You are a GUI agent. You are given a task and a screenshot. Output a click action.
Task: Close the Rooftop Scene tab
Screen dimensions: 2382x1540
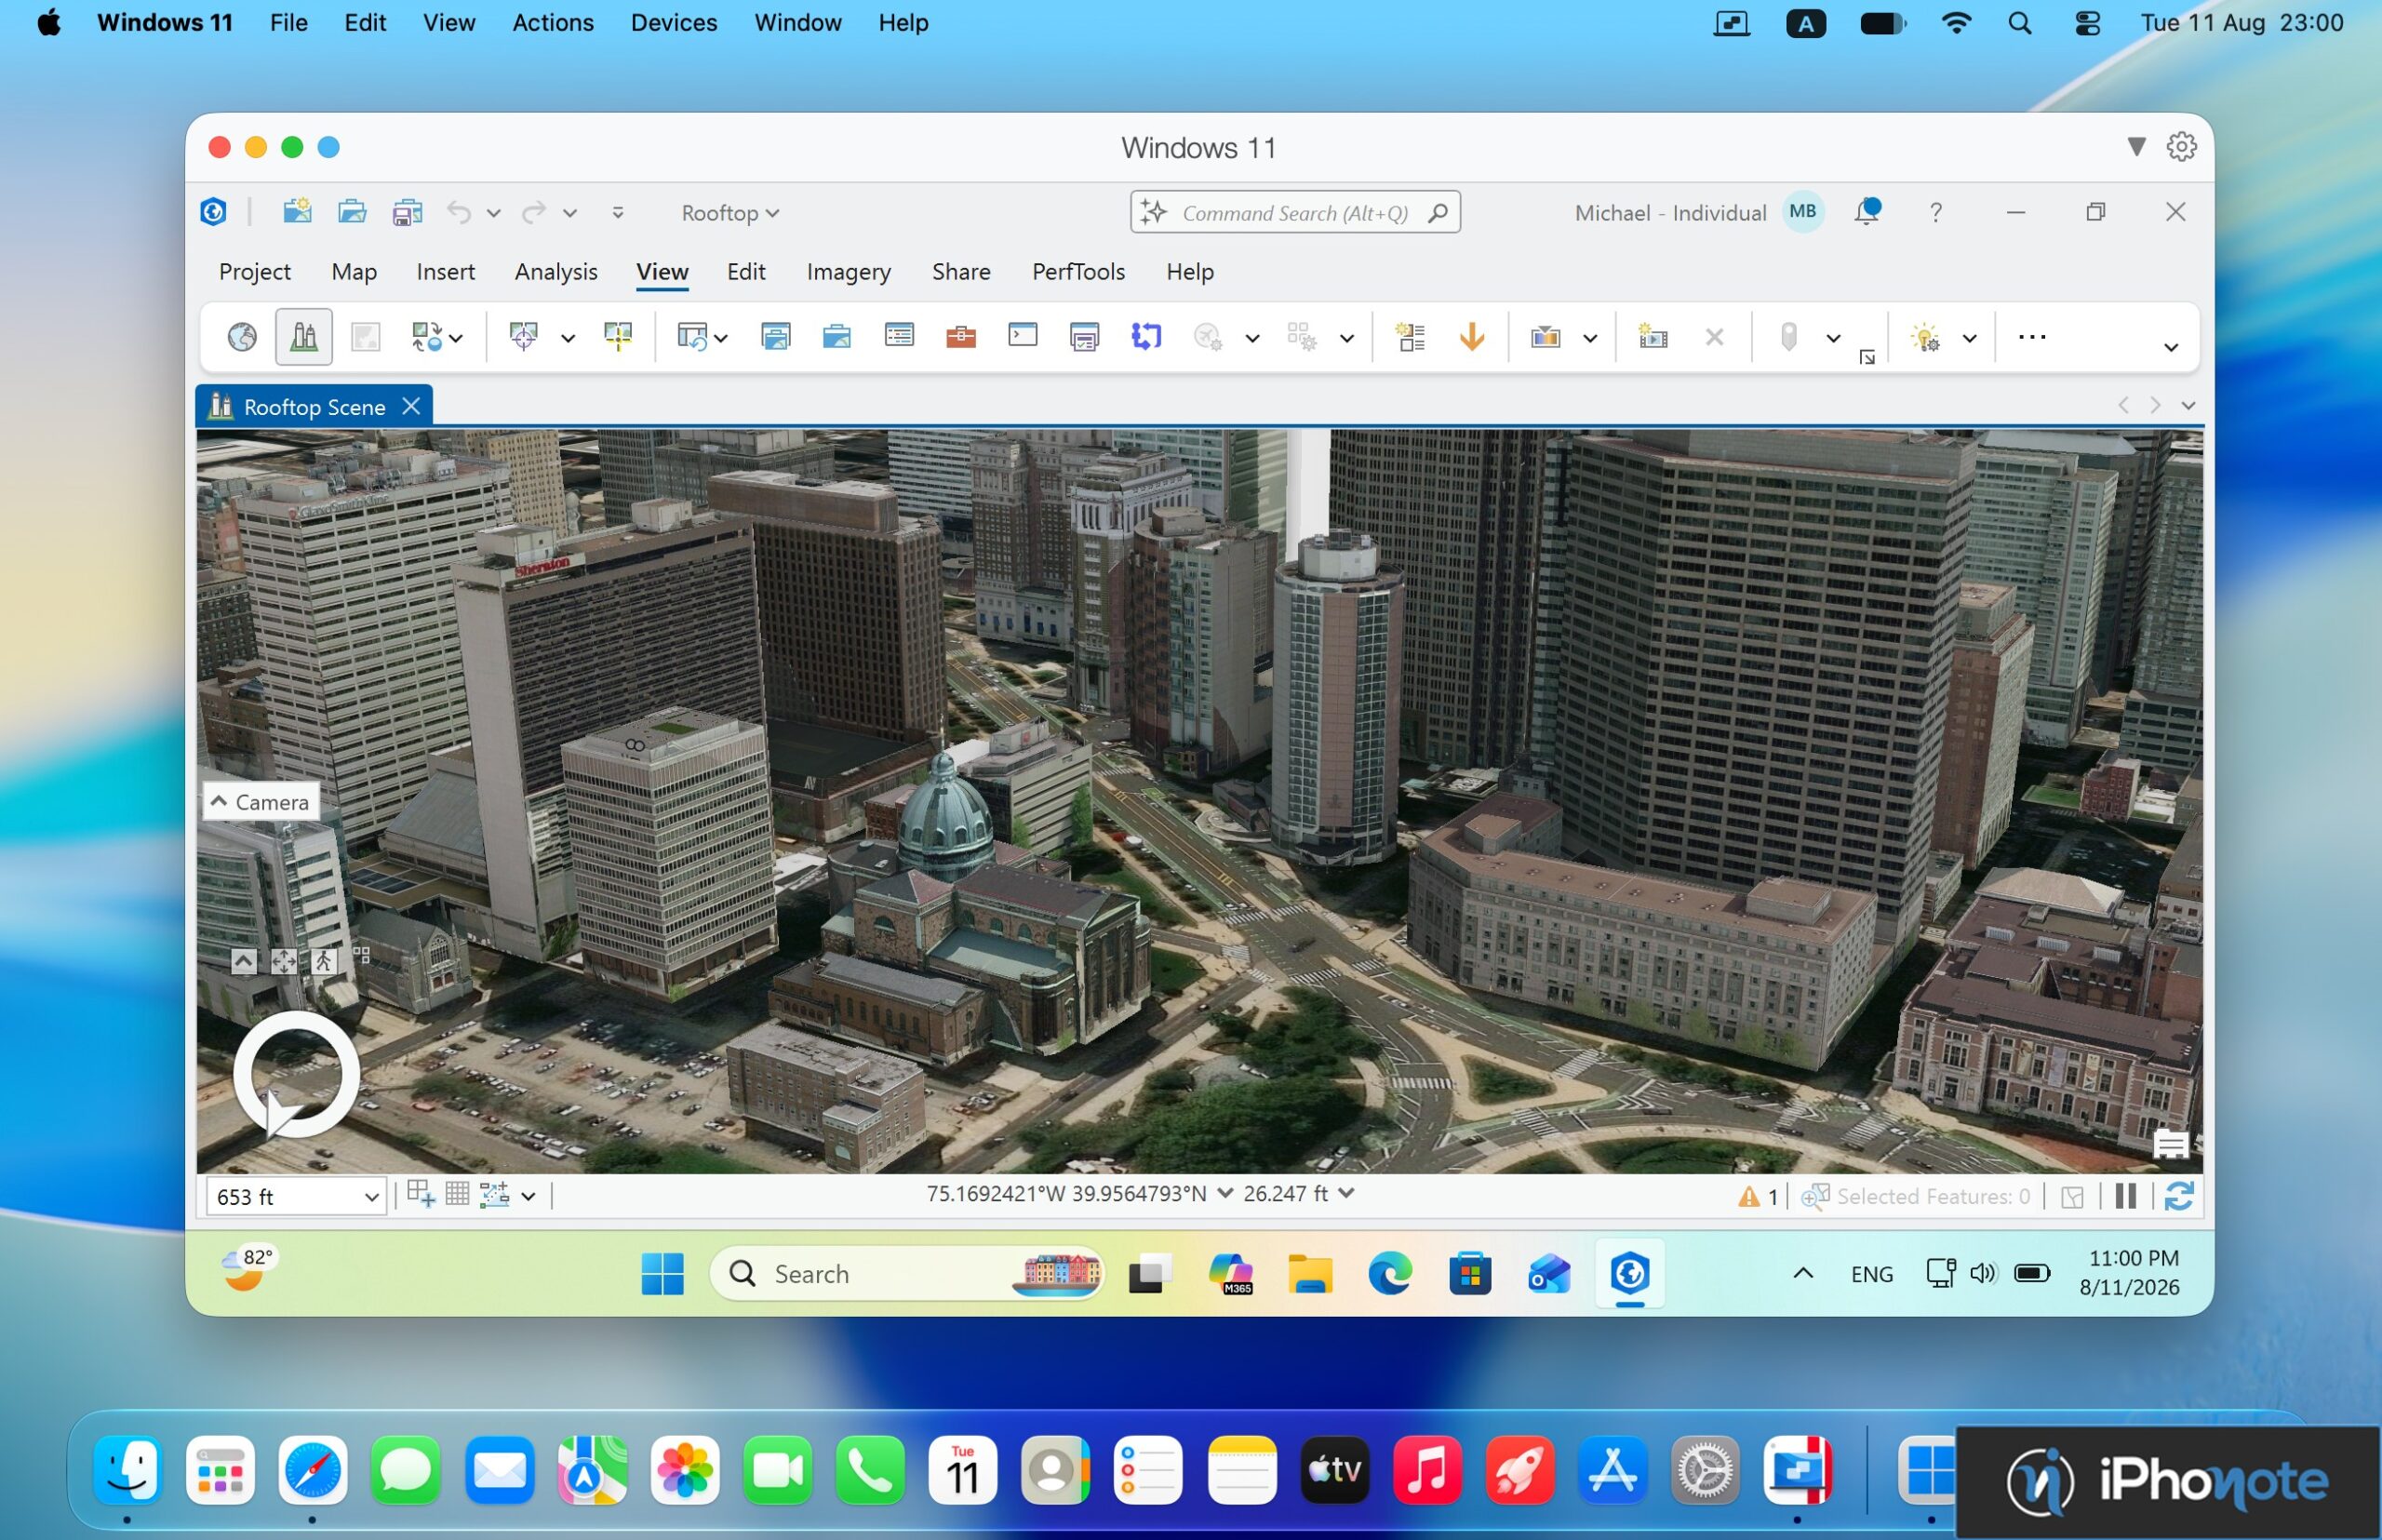411,406
